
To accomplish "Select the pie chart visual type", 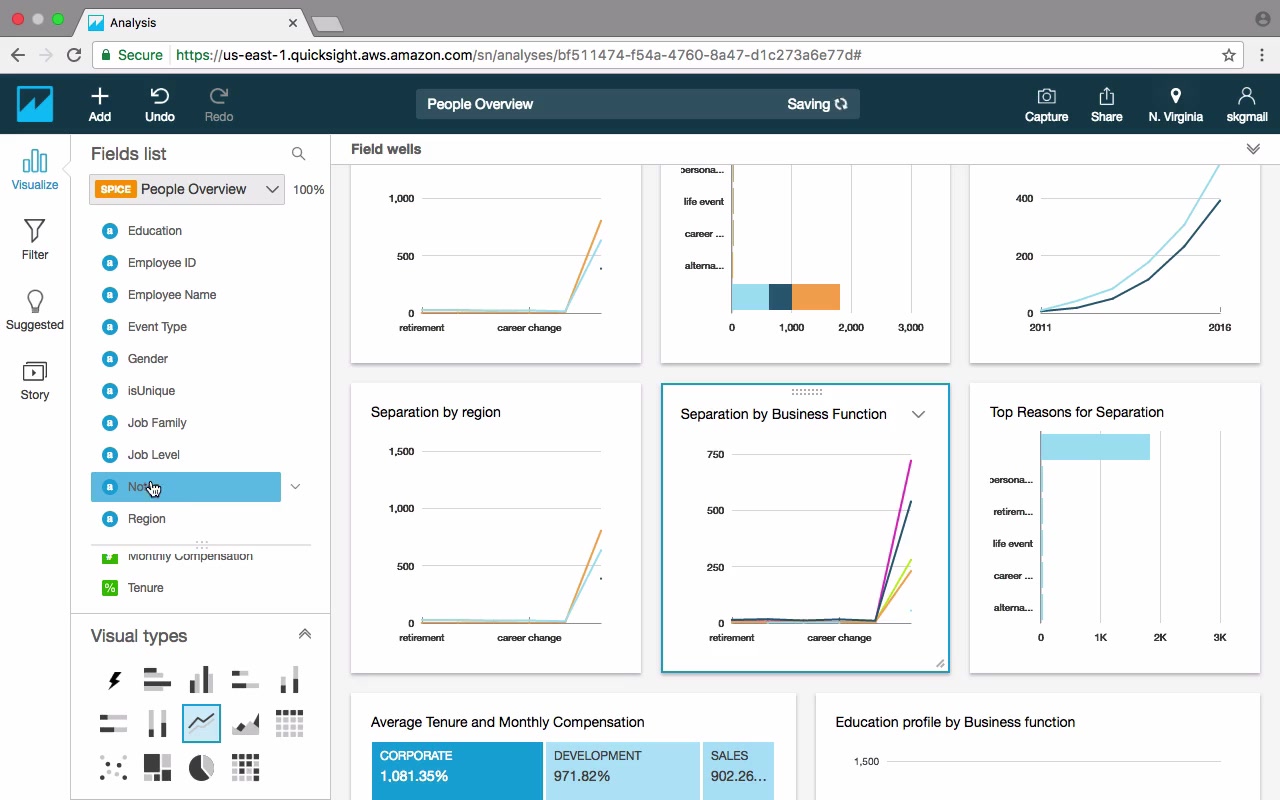I will coord(201,767).
